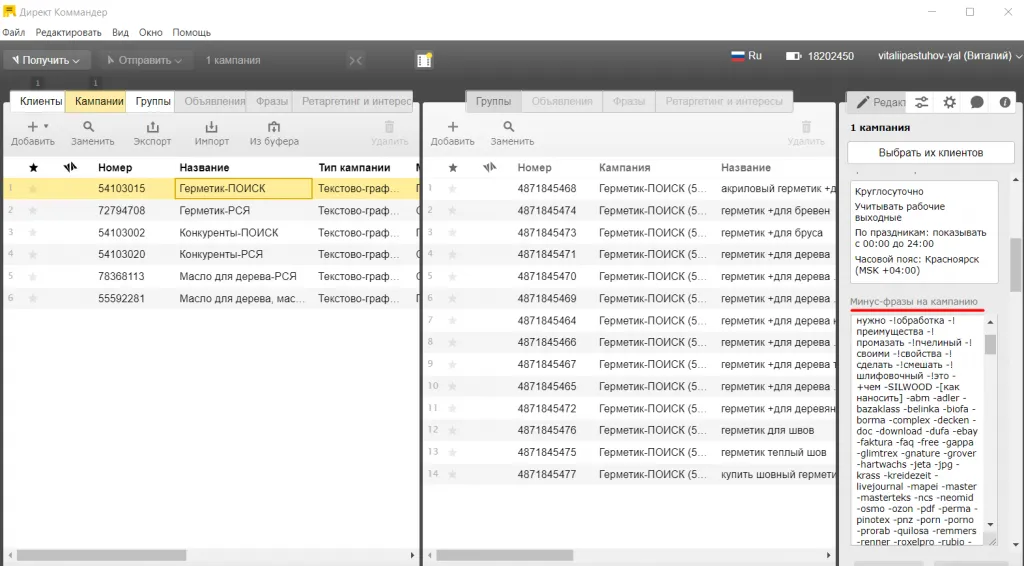This screenshot has height=566, width=1024.
Task: Toggle star for Герметик-РСЯ campaign row
Action: [x=33, y=211]
